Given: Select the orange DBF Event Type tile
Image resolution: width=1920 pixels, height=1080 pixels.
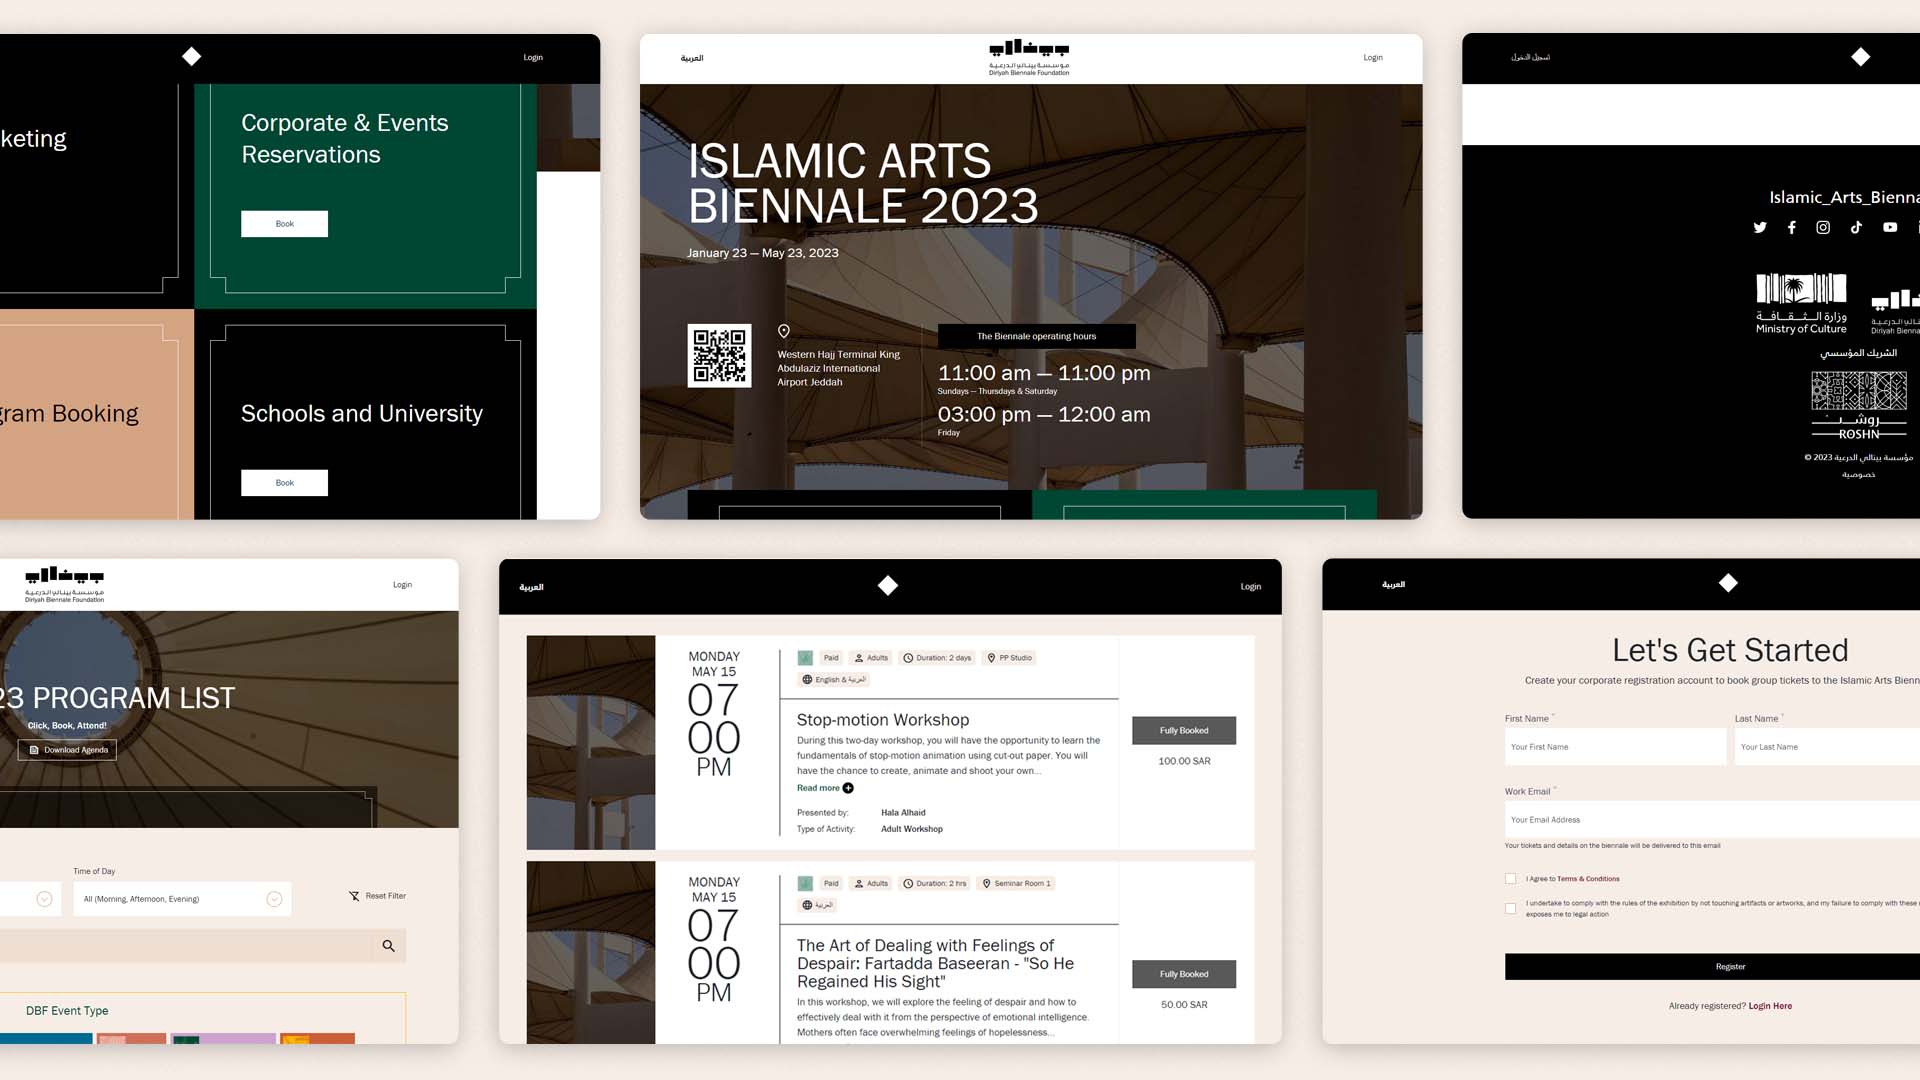Looking at the screenshot, I should click(317, 1039).
